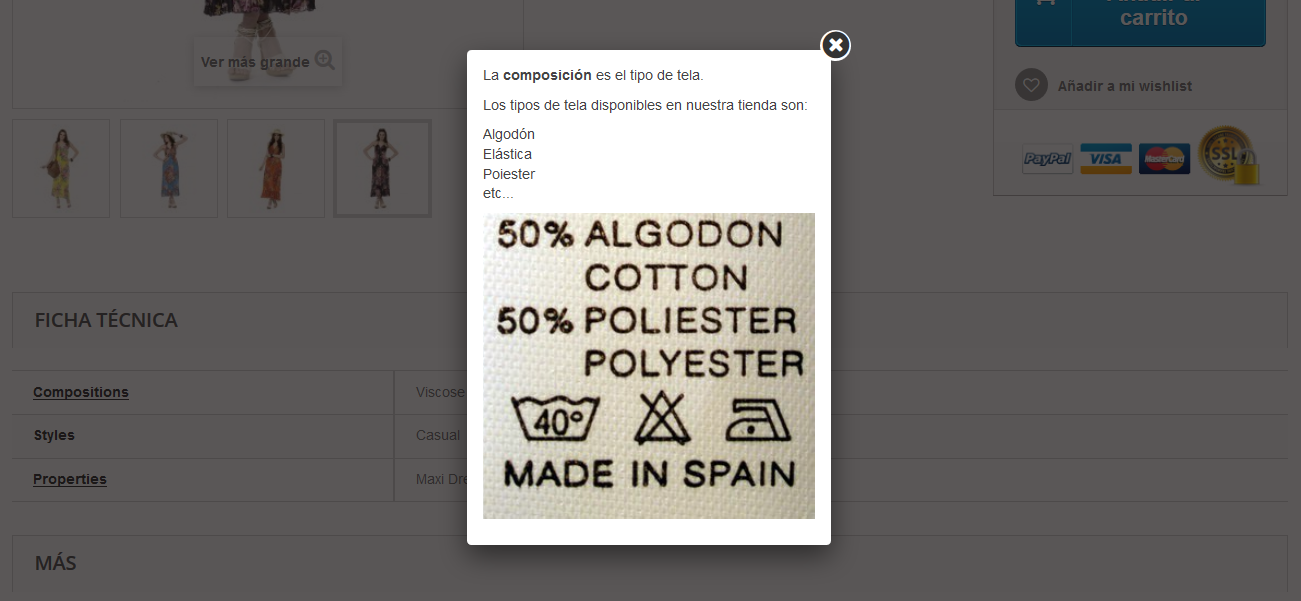Select the yellow dress thumbnail
1301x601 pixels.
[x=61, y=168]
